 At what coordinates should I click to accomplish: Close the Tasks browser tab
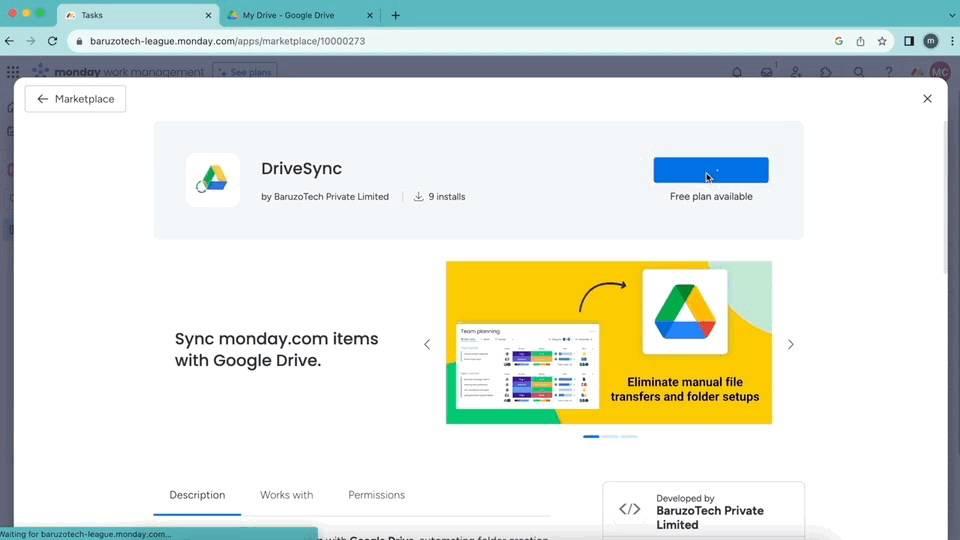tap(208, 15)
